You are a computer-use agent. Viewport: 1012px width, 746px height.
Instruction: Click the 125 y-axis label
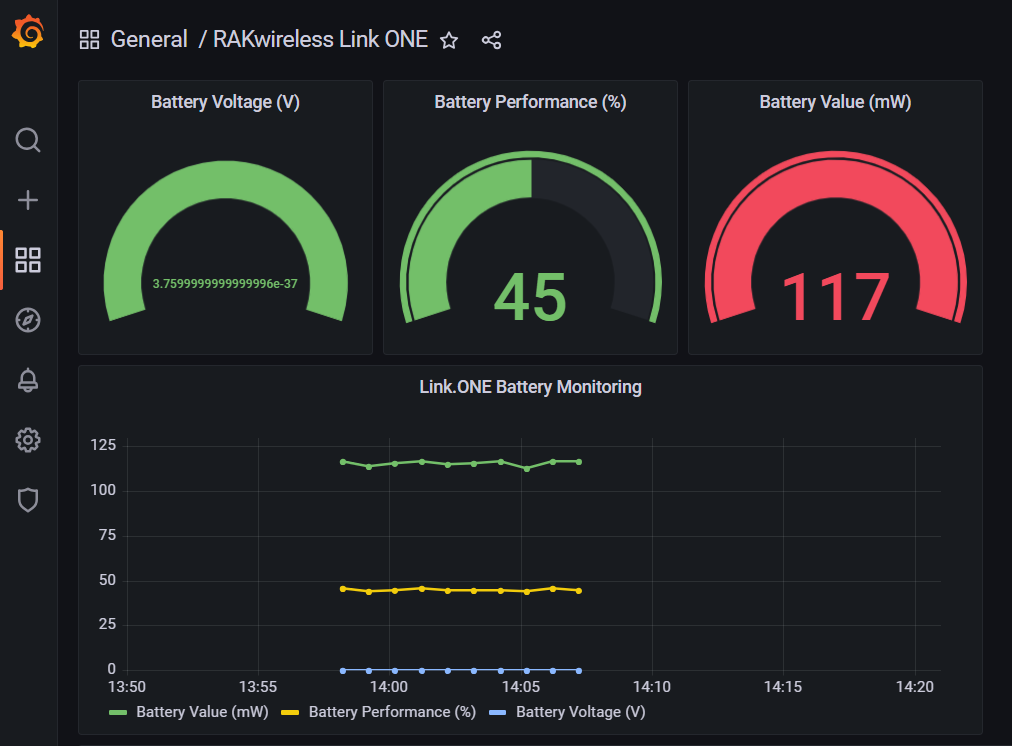tap(103, 445)
